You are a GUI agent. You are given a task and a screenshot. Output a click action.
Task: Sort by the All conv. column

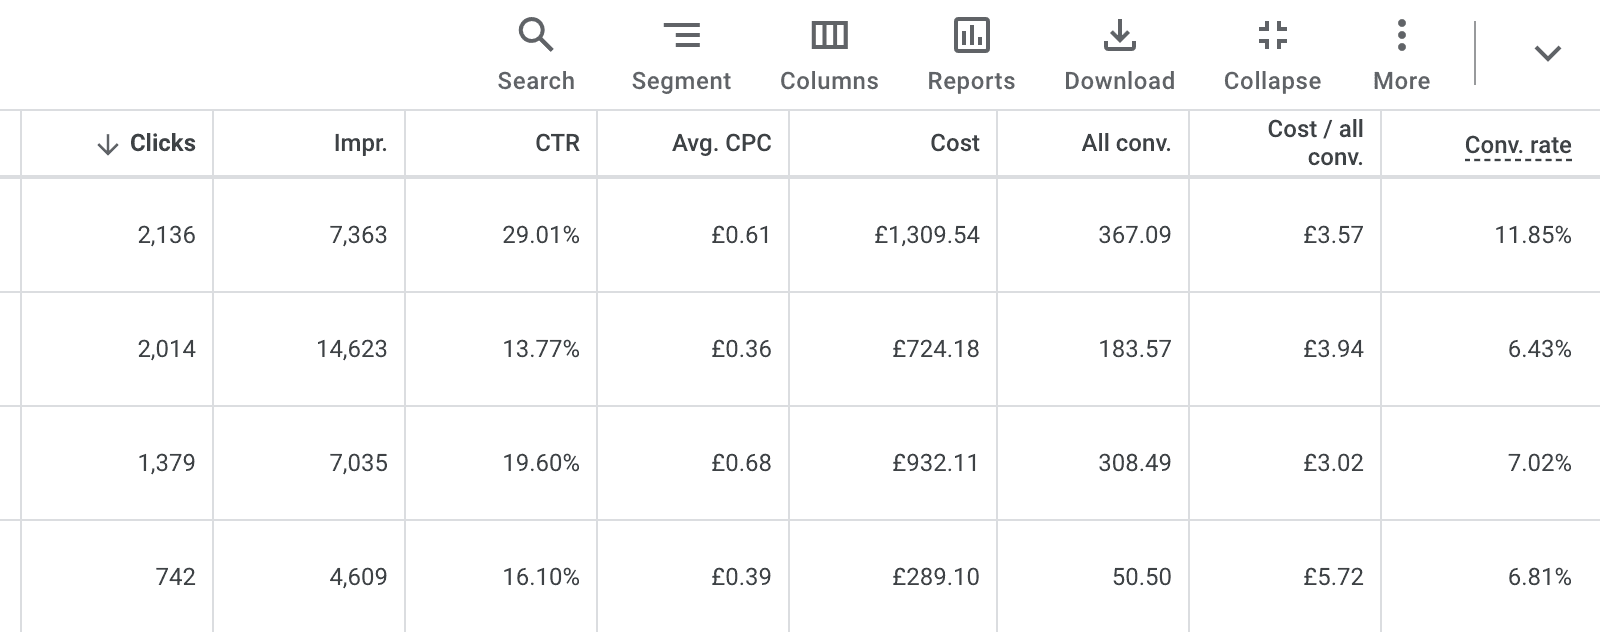pyautogui.click(x=1126, y=143)
